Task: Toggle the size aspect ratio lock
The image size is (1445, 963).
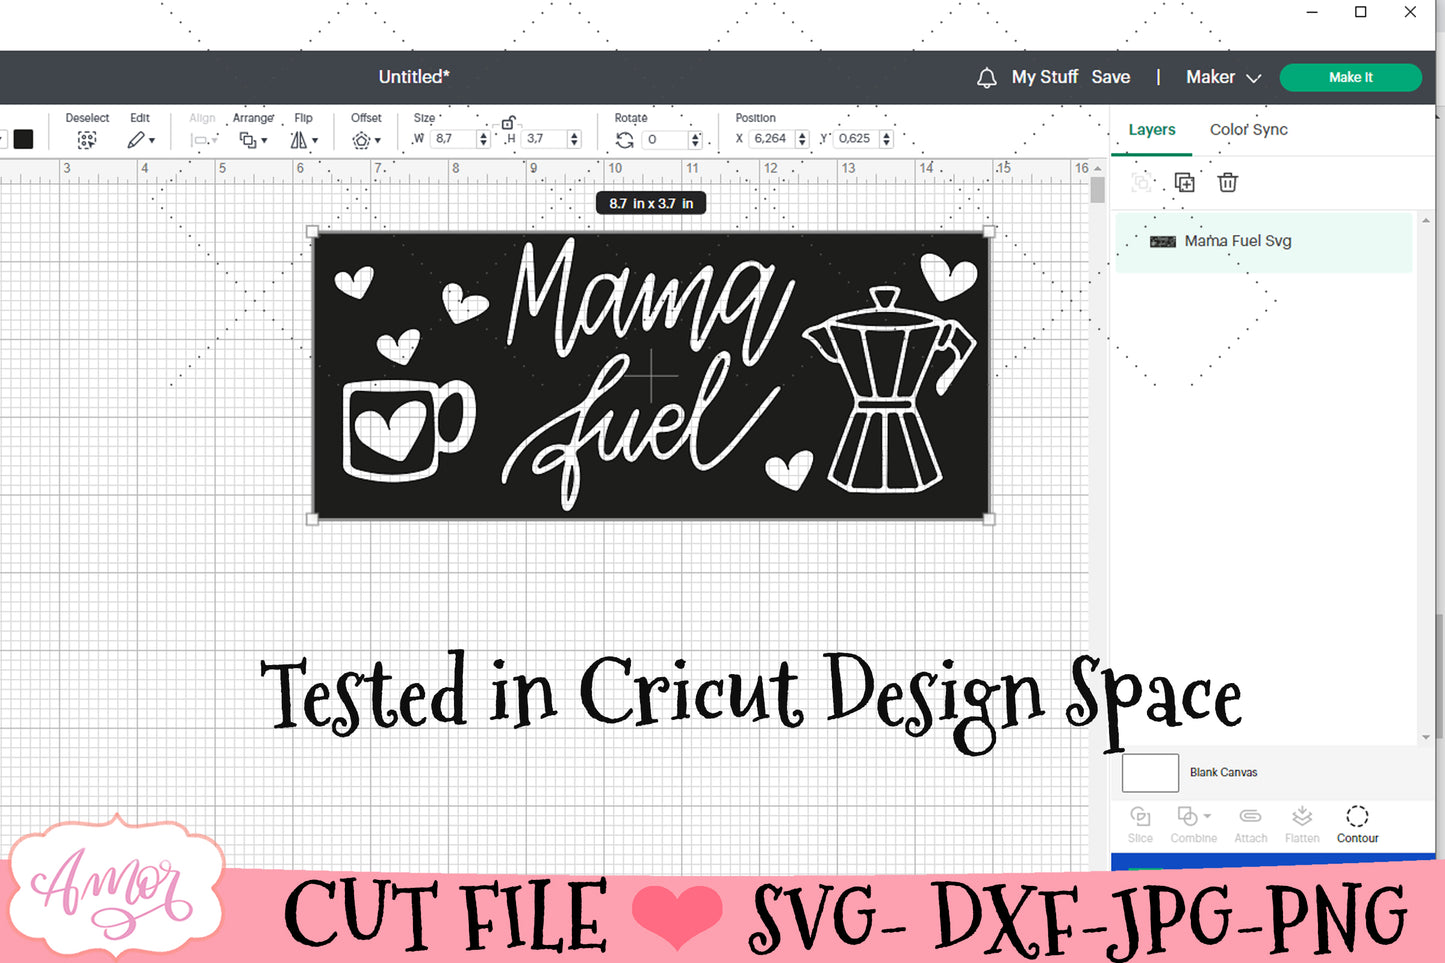Action: [508, 122]
